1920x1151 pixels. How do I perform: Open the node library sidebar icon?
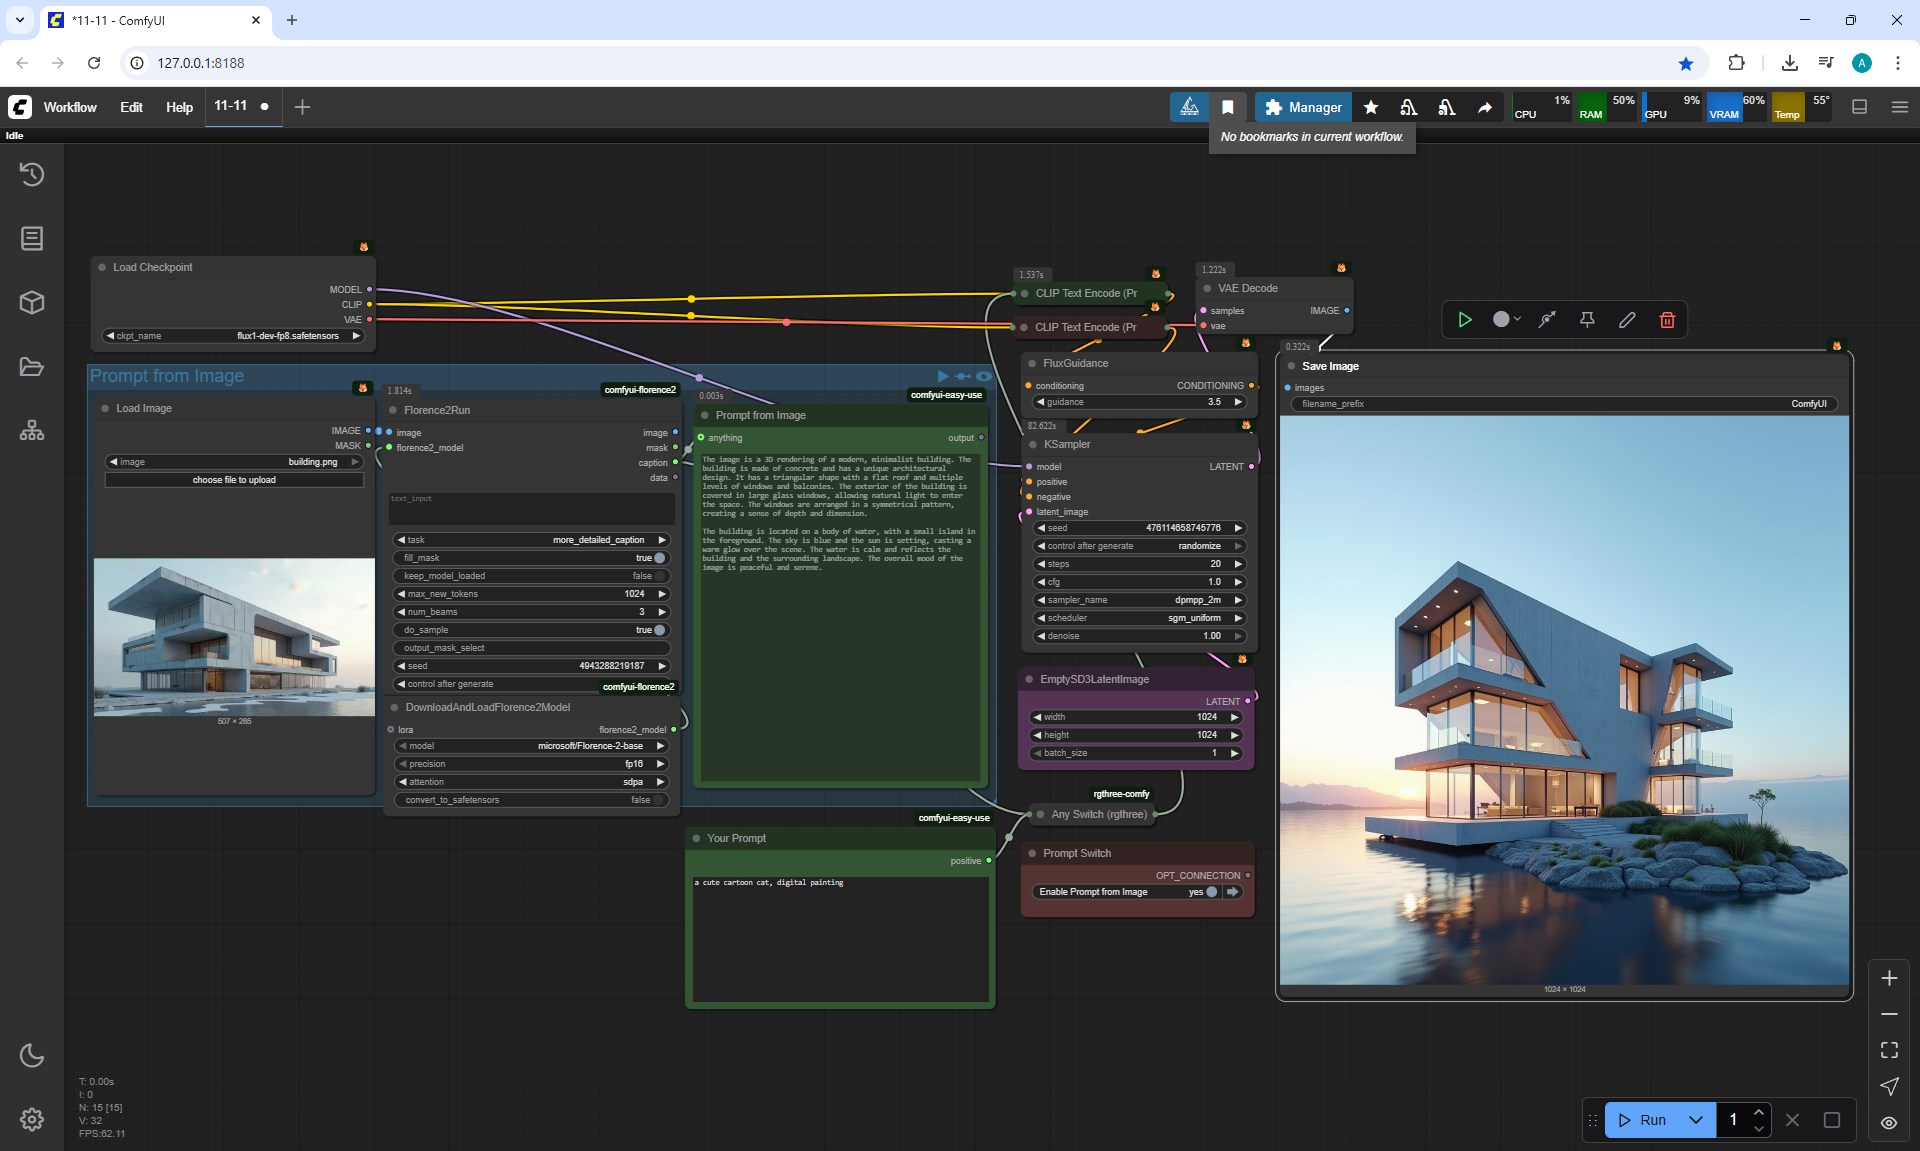pyautogui.click(x=32, y=238)
